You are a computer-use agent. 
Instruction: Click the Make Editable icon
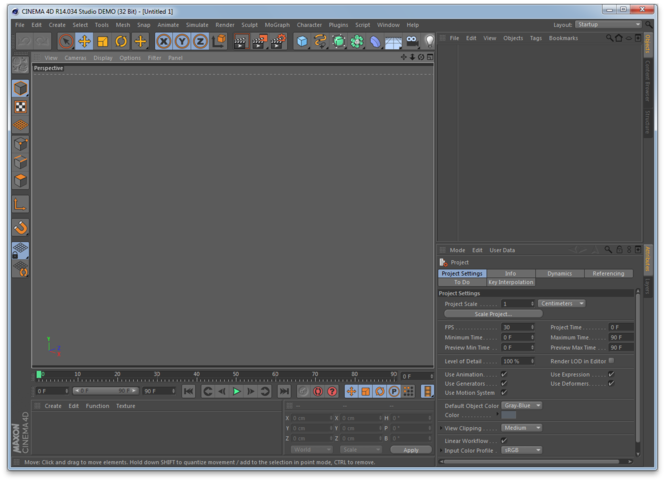20,65
